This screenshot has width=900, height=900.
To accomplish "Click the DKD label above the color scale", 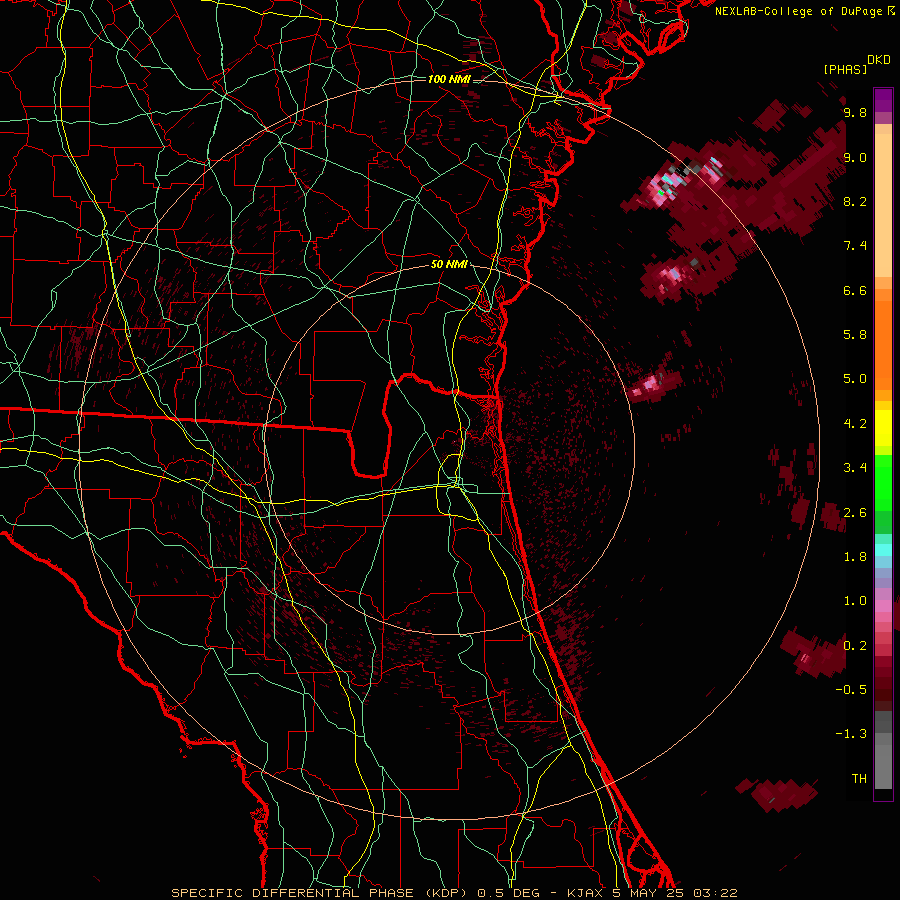I will (878, 60).
